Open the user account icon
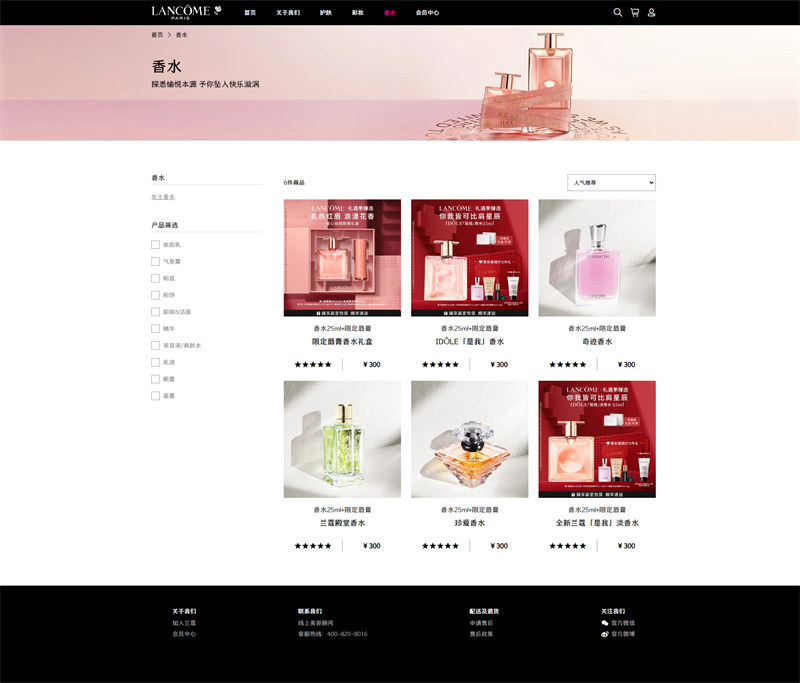800x683 pixels. tap(652, 12)
